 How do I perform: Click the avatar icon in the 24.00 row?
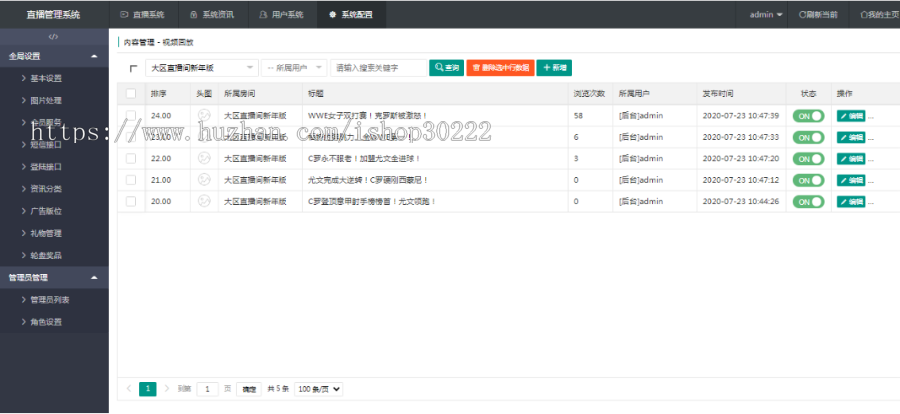click(204, 116)
